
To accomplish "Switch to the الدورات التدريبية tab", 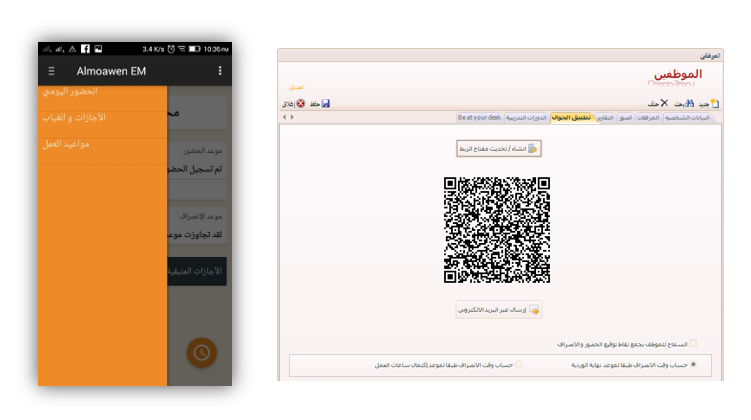I will (x=526, y=118).
